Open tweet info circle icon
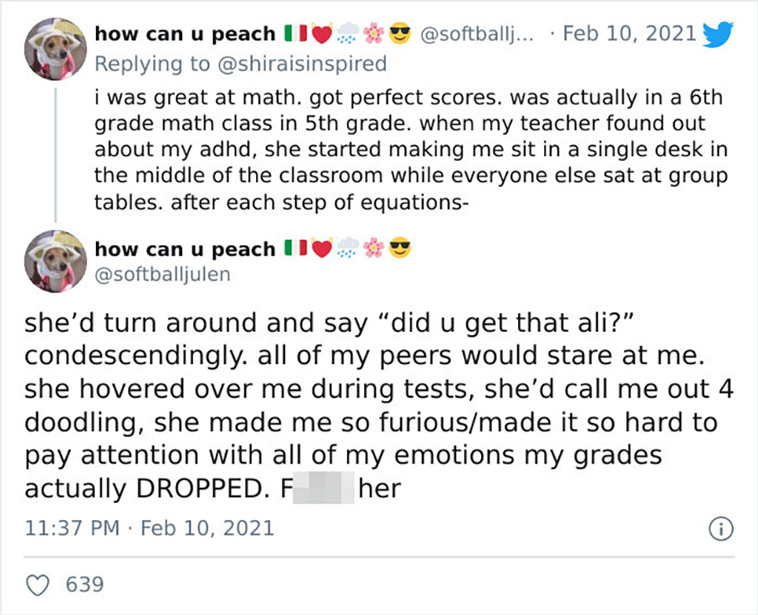This screenshot has width=758, height=615. coord(721,528)
